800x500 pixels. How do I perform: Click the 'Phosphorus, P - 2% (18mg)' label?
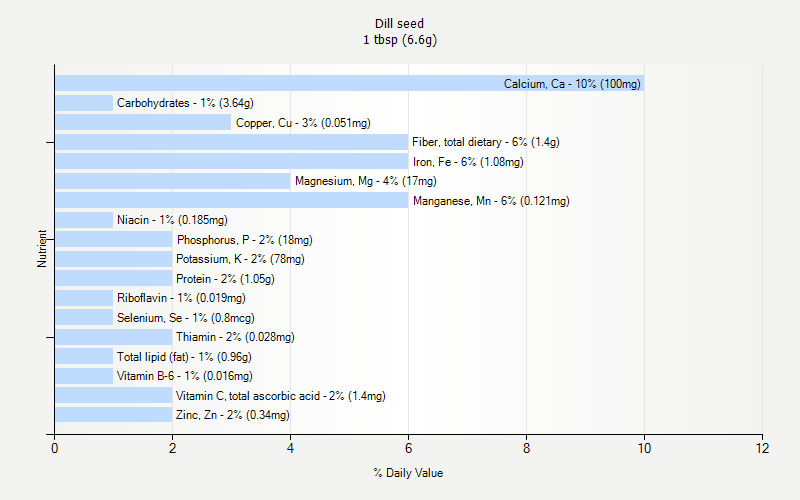click(x=244, y=240)
